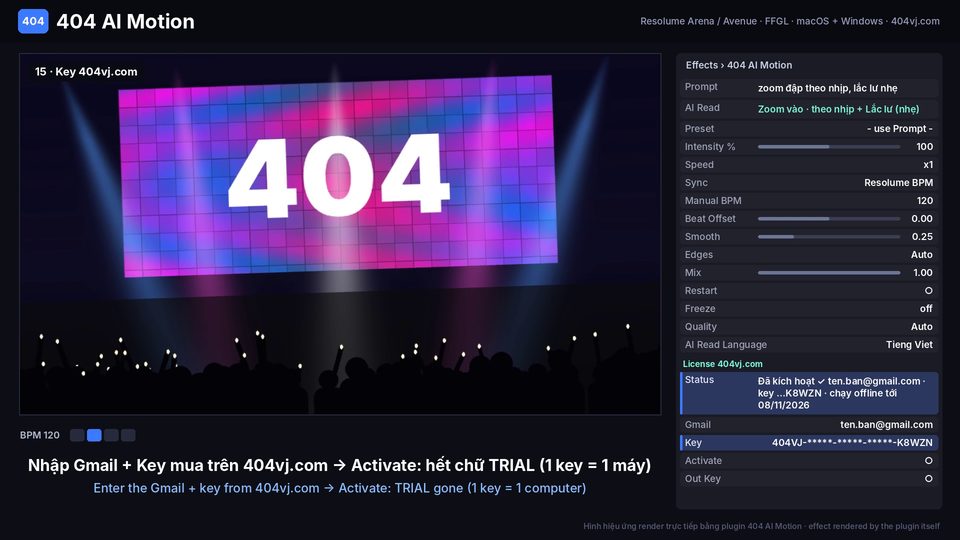Click the highlighted blue beat indicator square
Image resolution: width=960 pixels, height=540 pixels.
[x=94, y=435]
